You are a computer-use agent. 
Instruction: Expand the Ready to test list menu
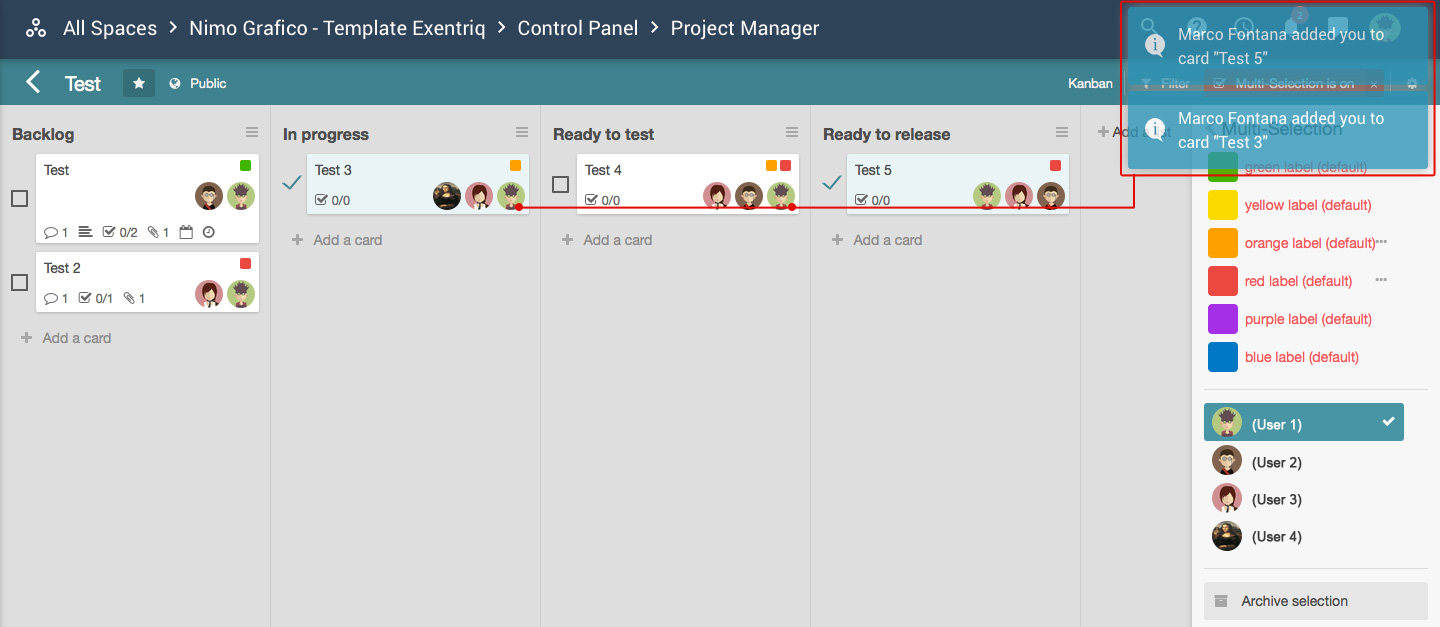[x=792, y=133]
